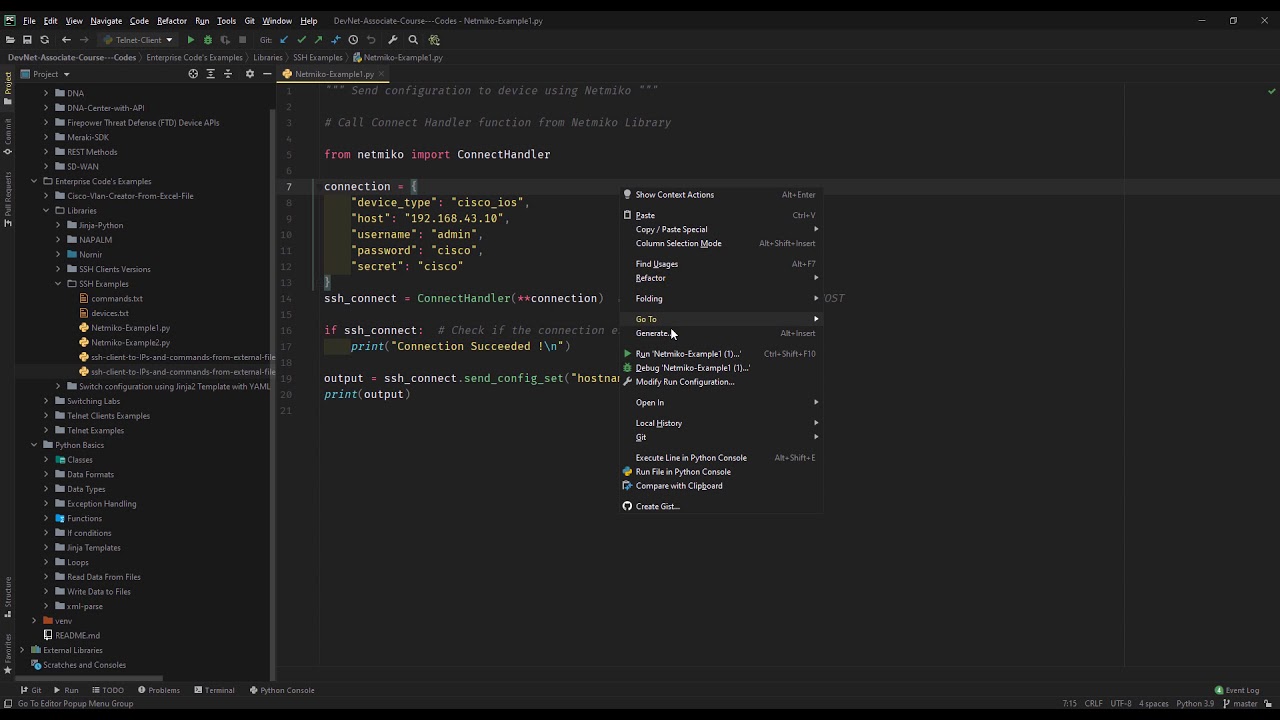Click the Reload from disk icon
The width and height of the screenshot is (1280, 720).
coord(44,40)
